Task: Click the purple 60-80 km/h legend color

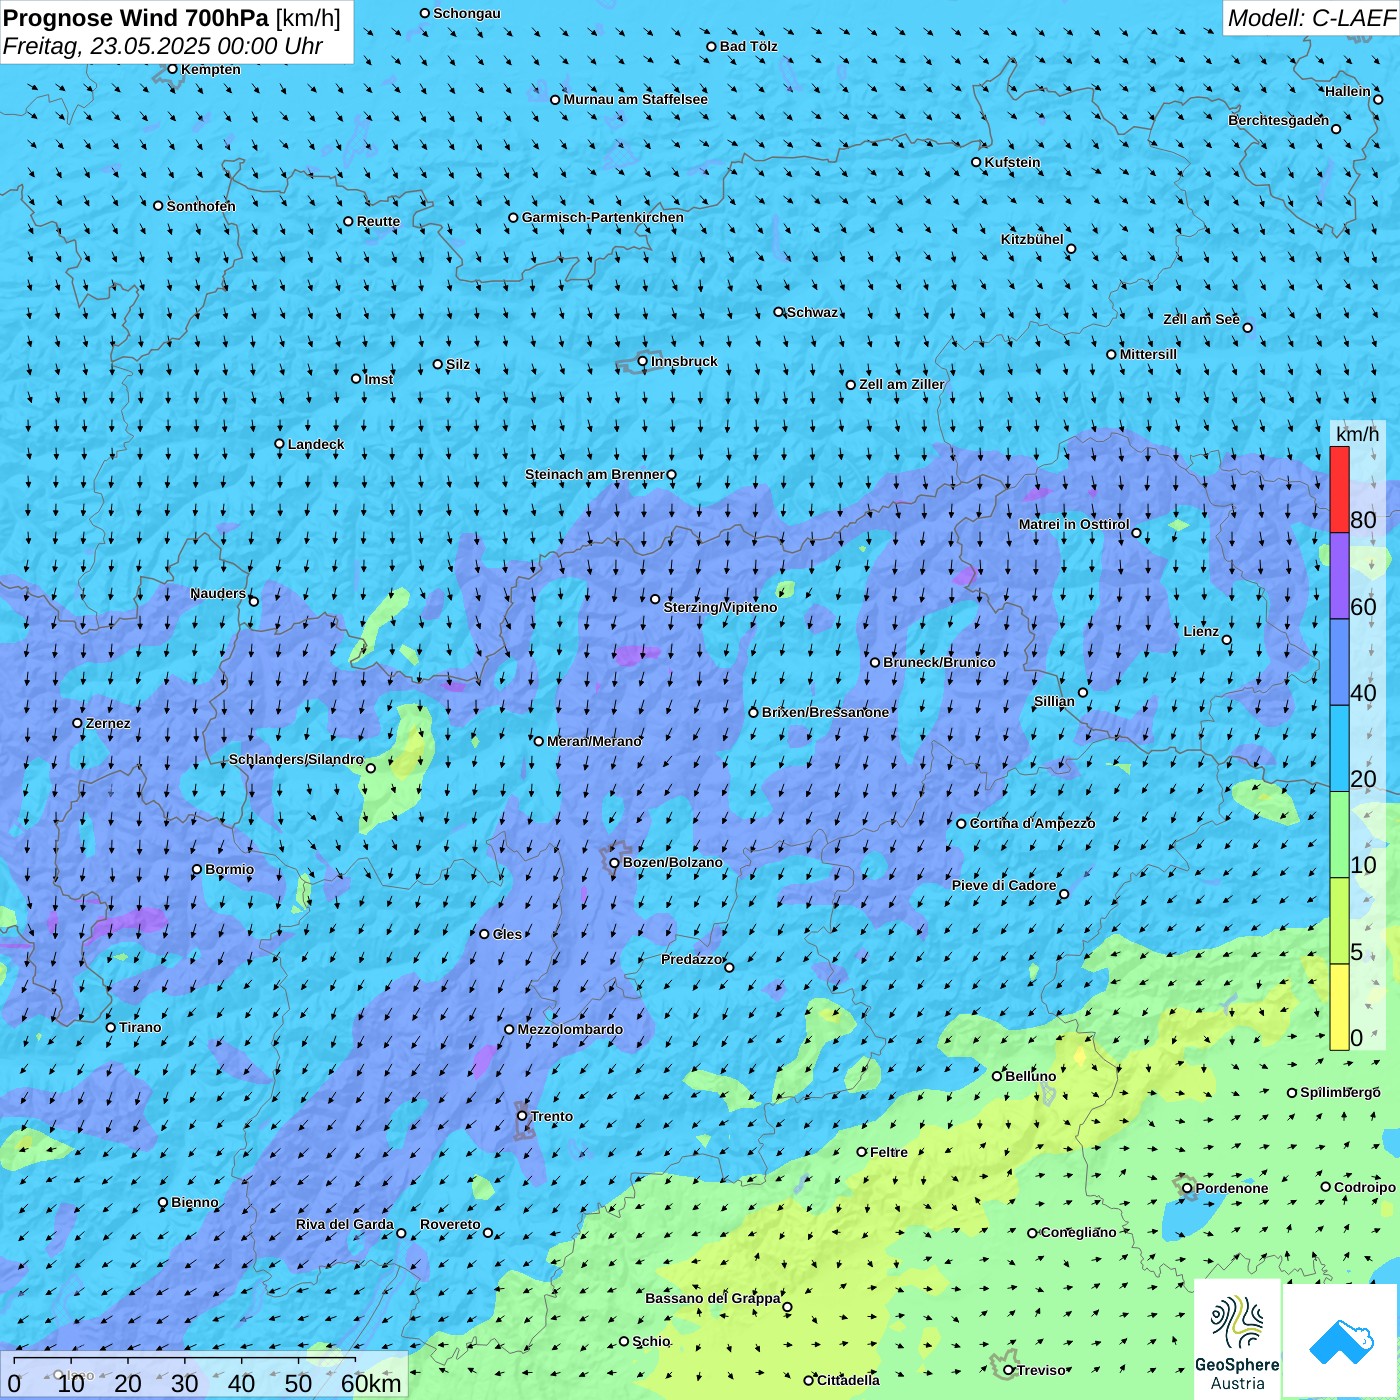Action: point(1339,576)
